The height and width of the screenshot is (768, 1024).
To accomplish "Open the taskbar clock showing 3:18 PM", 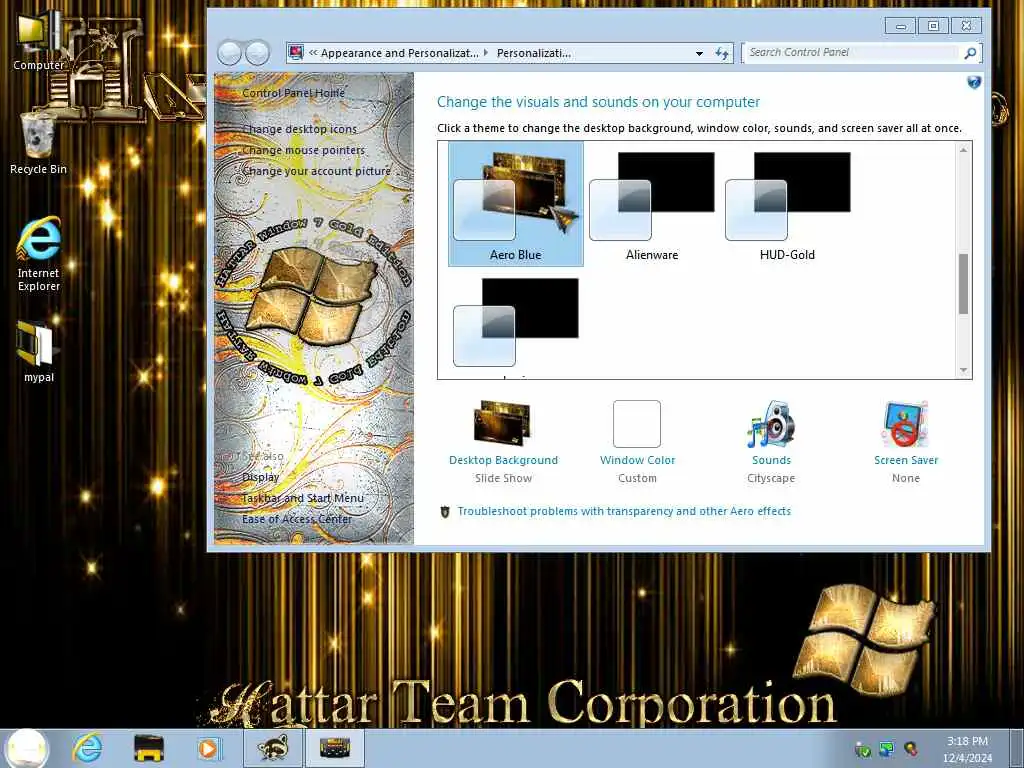I will (967, 749).
